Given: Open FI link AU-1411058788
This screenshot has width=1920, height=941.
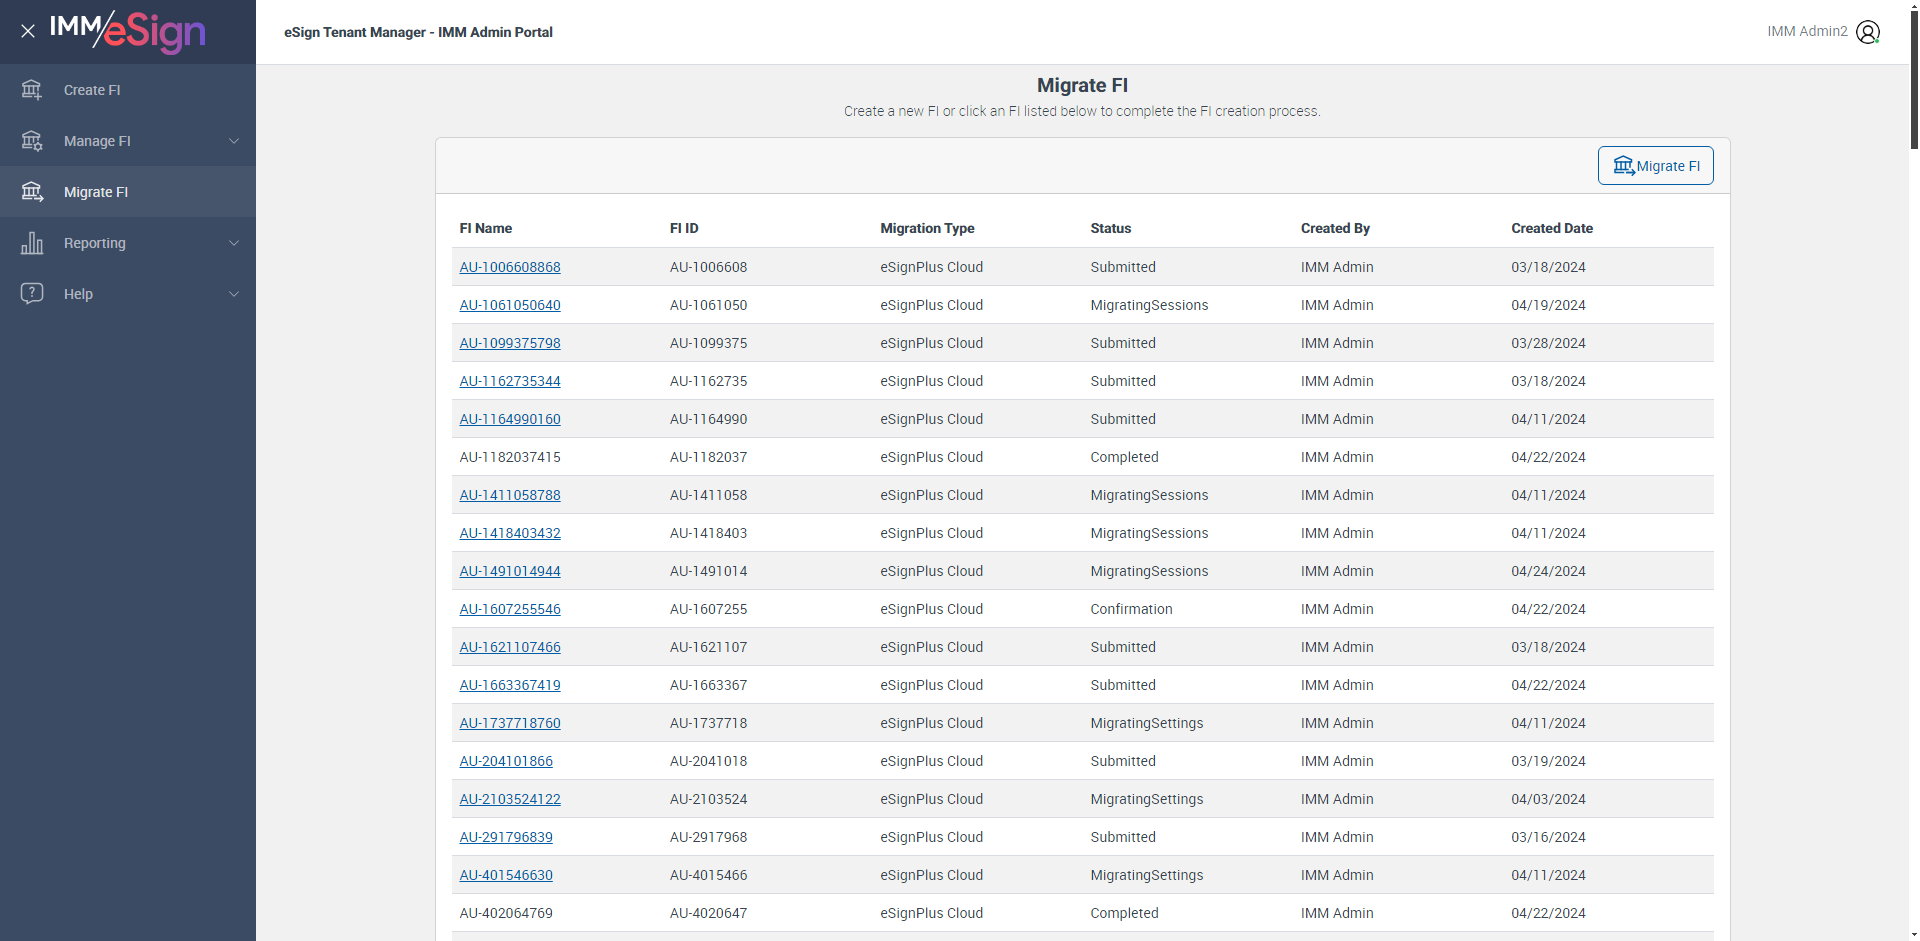Looking at the screenshot, I should pyautogui.click(x=510, y=495).
